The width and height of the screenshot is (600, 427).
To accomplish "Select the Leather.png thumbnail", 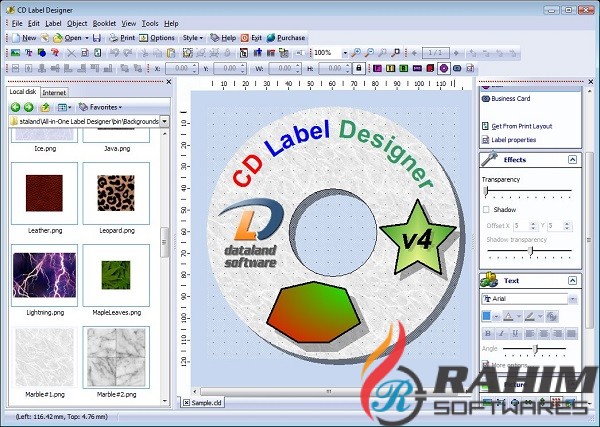I will tap(44, 193).
